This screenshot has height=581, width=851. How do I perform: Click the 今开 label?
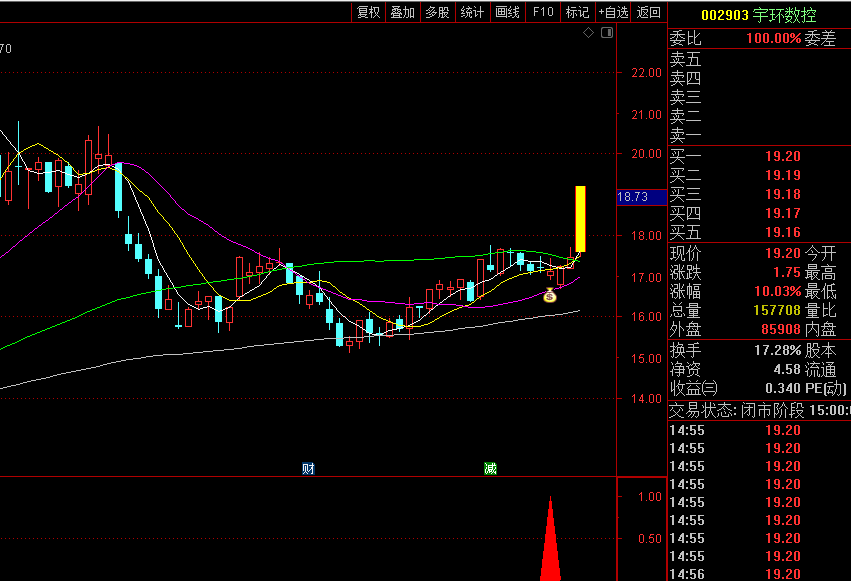tap(820, 253)
